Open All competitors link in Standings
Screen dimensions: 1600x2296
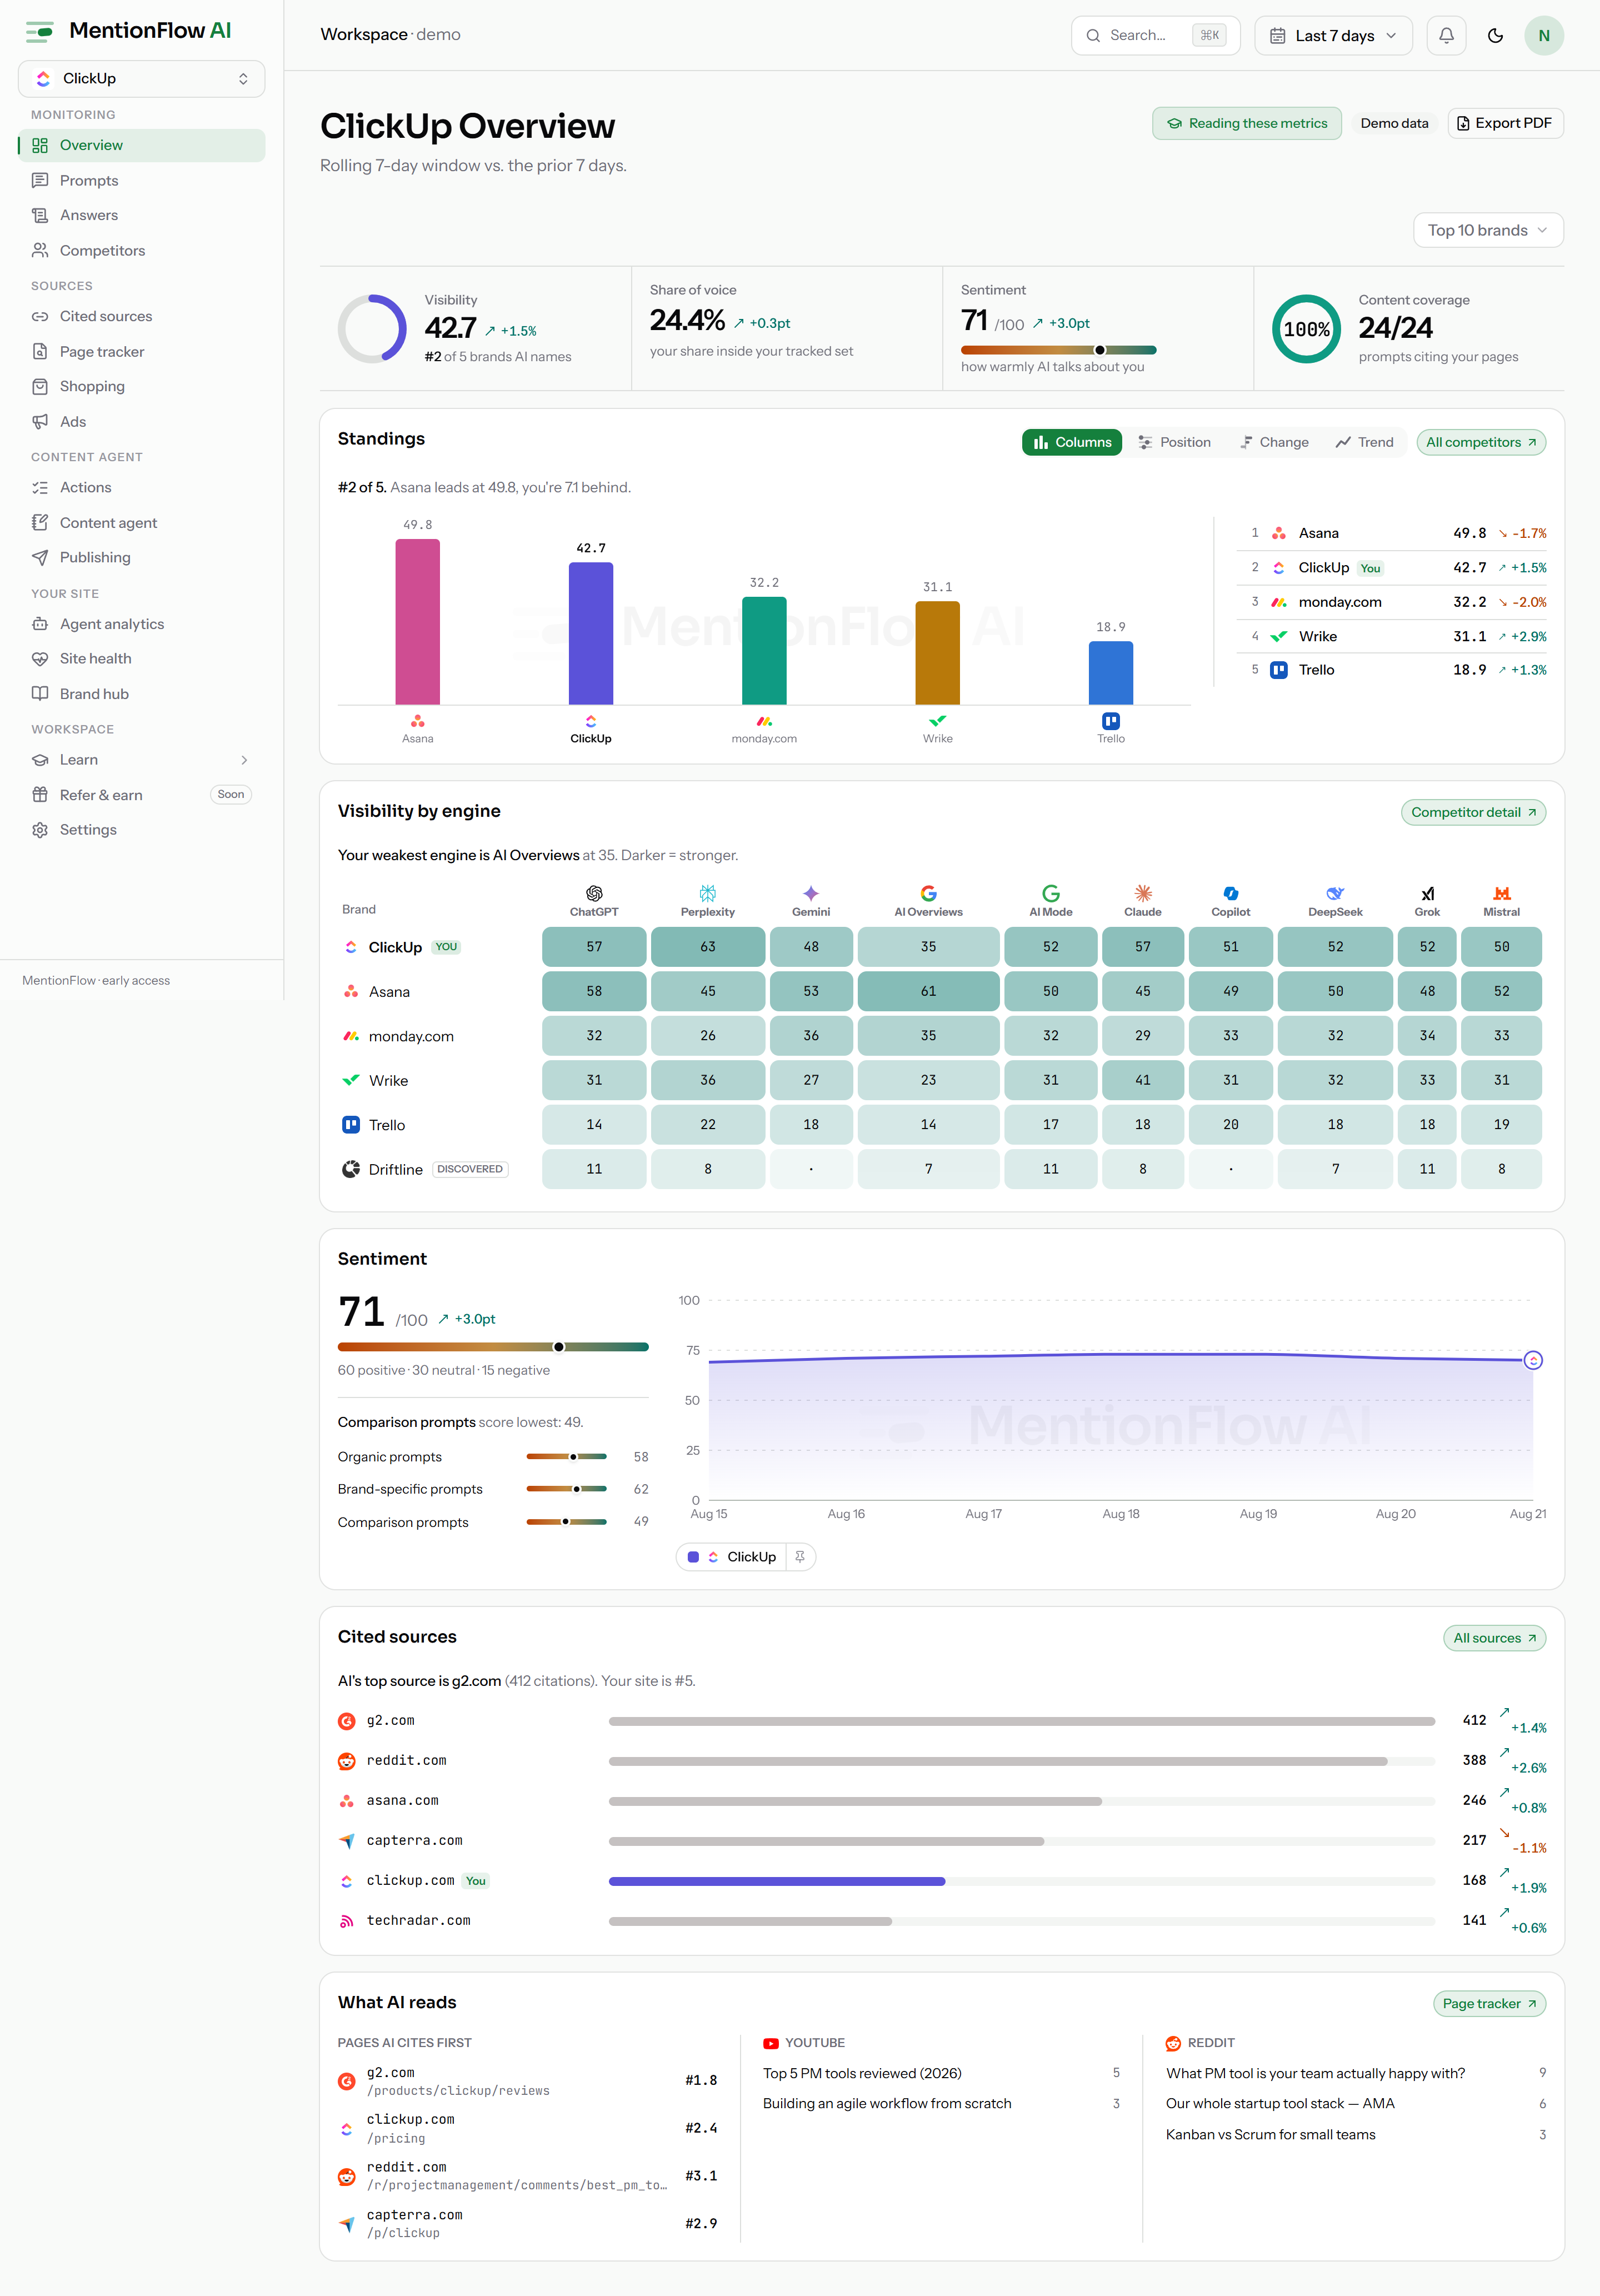click(1481, 442)
